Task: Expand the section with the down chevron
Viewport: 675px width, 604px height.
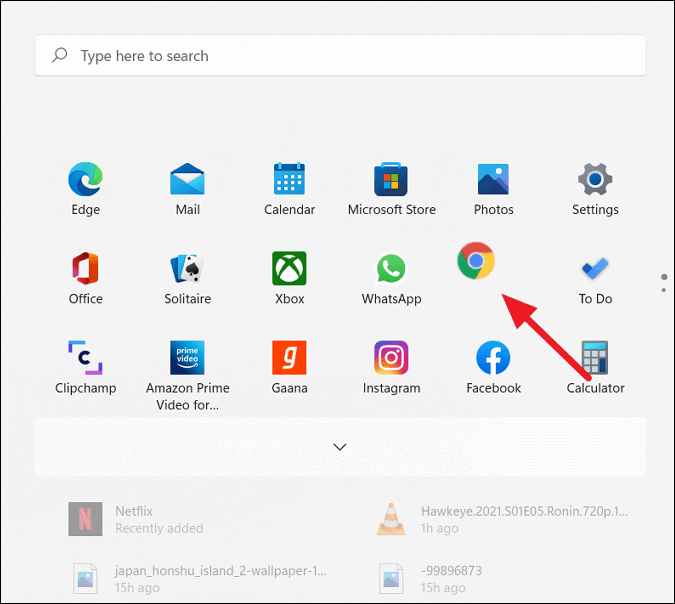Action: 340,447
